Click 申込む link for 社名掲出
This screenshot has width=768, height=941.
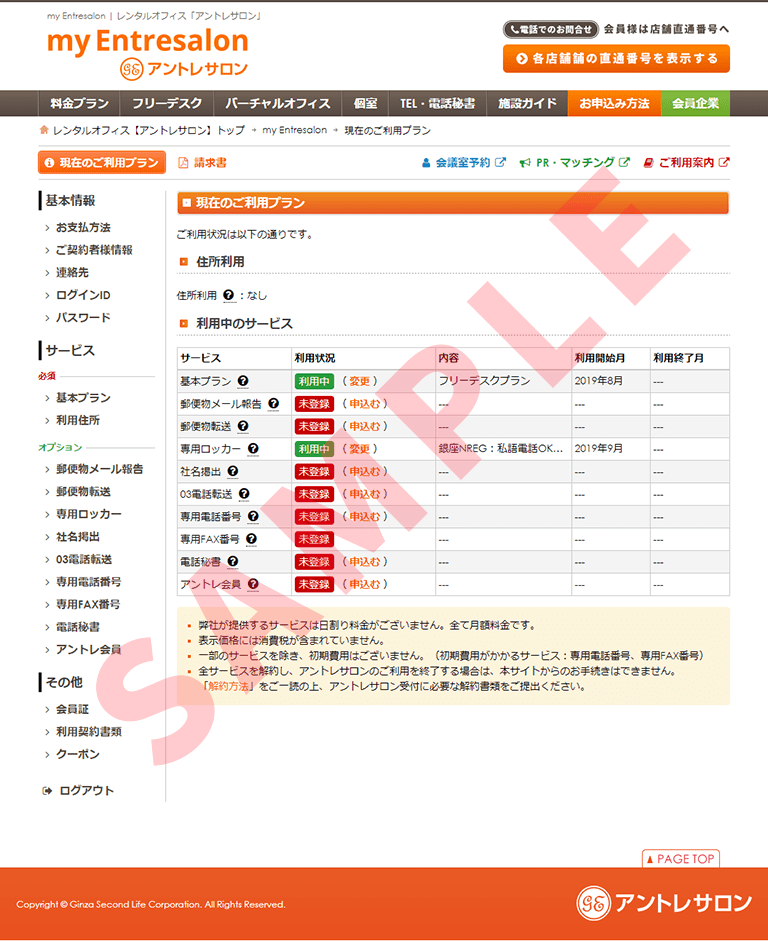click(364, 471)
